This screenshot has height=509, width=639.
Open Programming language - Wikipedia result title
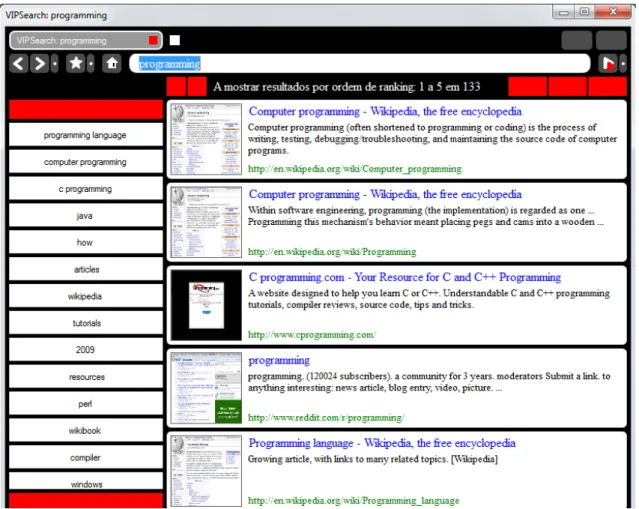[382, 443]
